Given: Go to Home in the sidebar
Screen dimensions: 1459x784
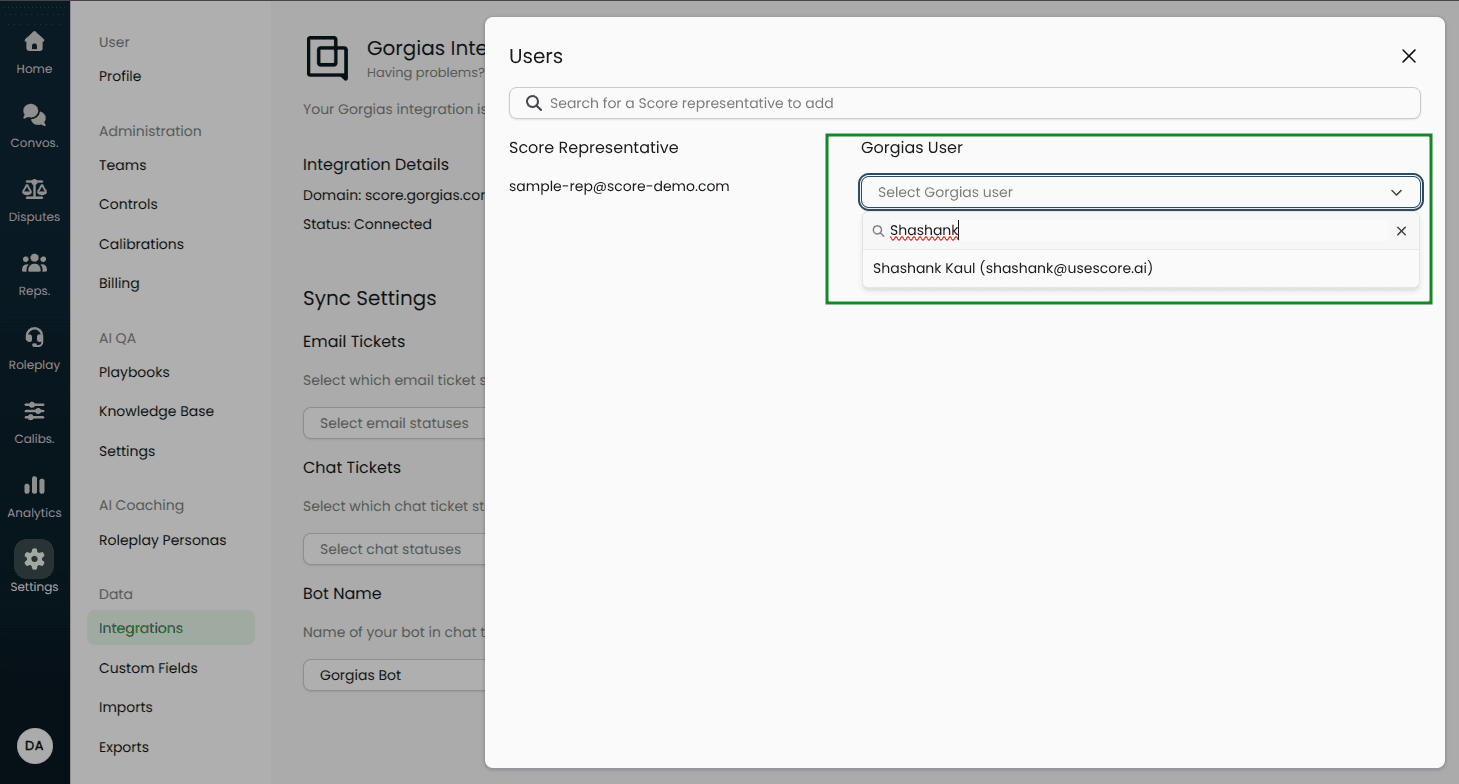Looking at the screenshot, I should 34,53.
